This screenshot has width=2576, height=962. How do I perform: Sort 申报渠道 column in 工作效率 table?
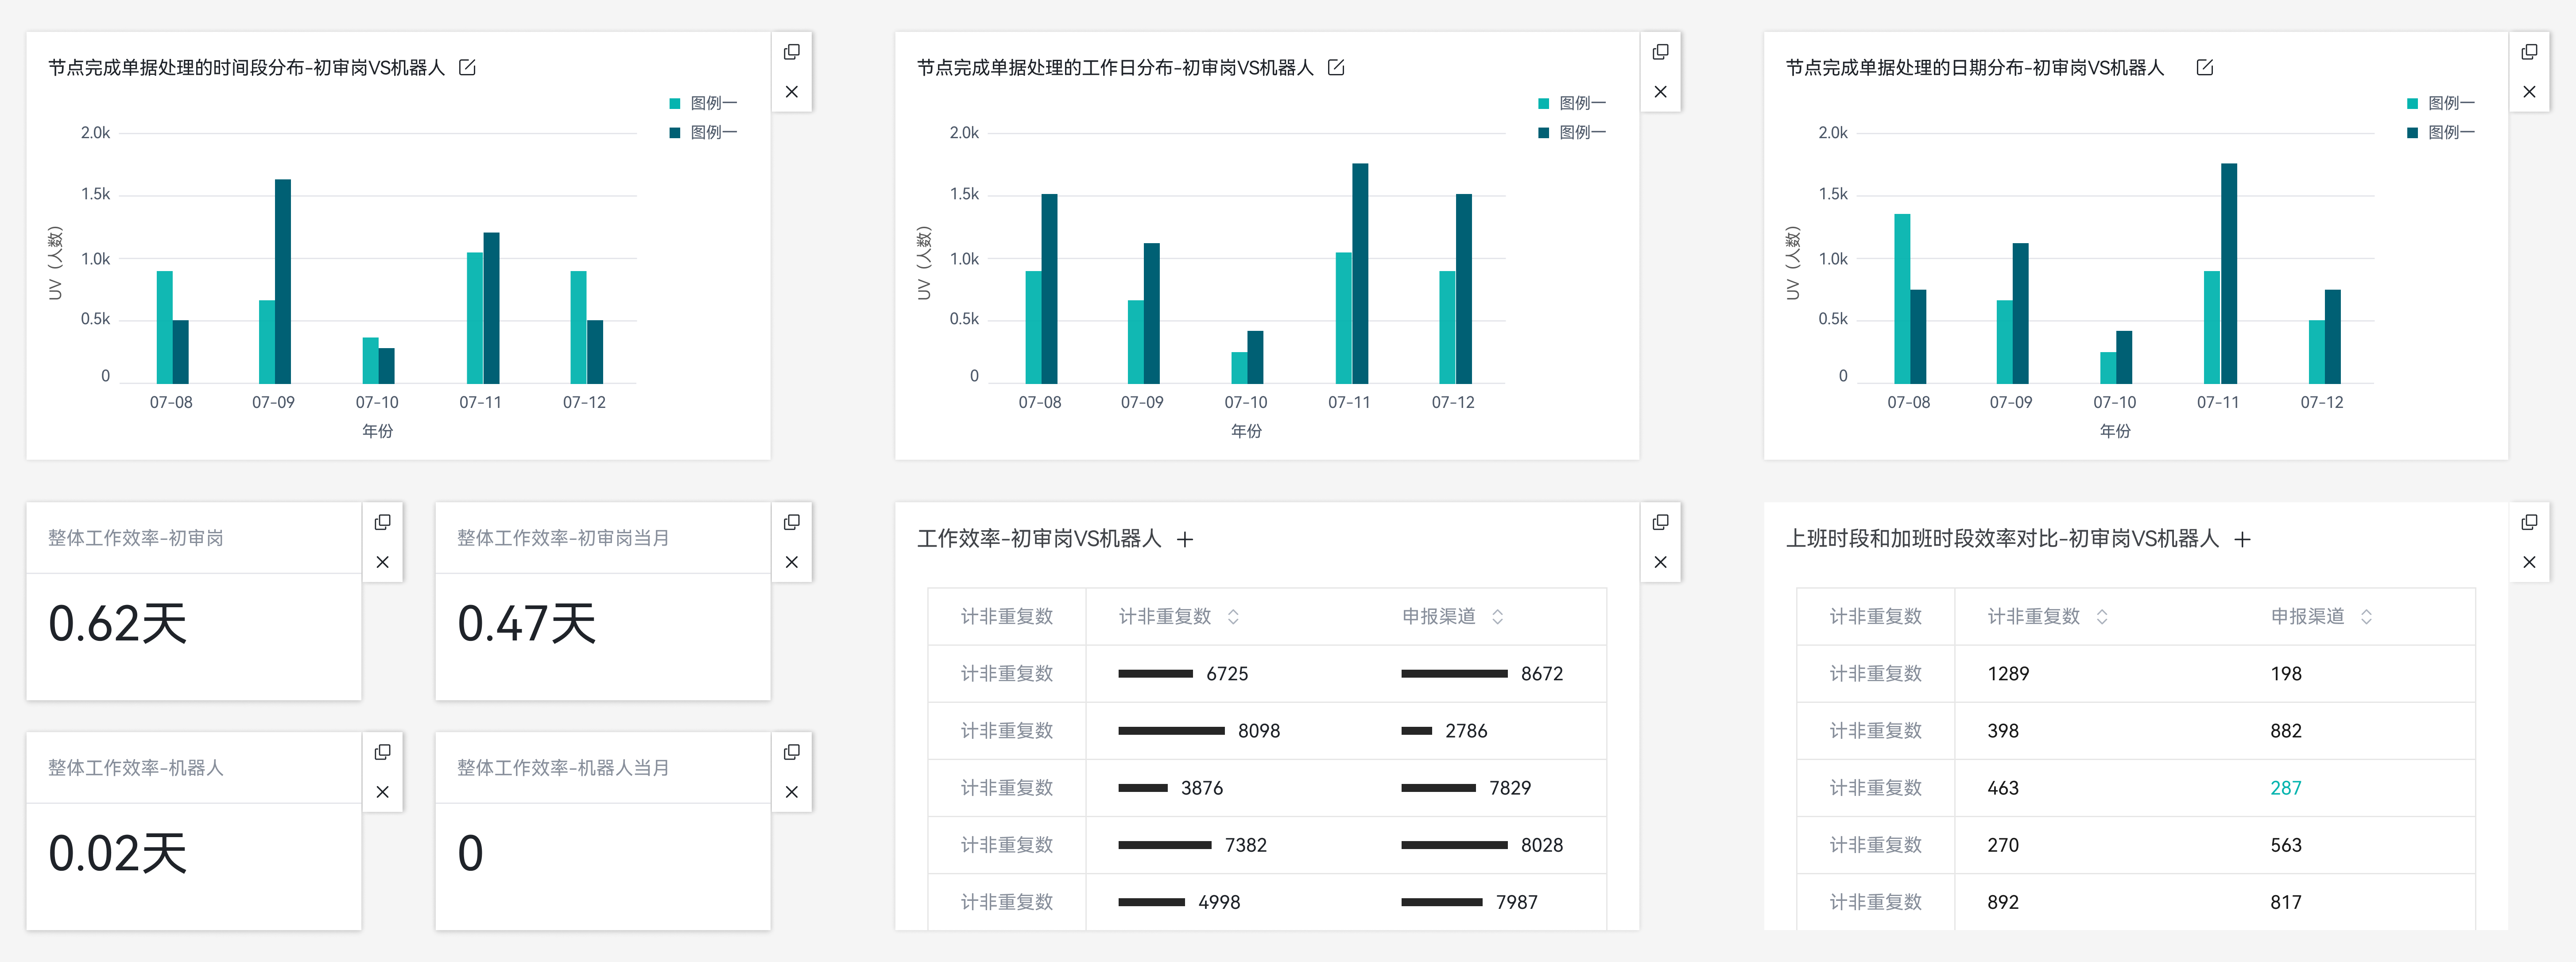pos(1497,617)
